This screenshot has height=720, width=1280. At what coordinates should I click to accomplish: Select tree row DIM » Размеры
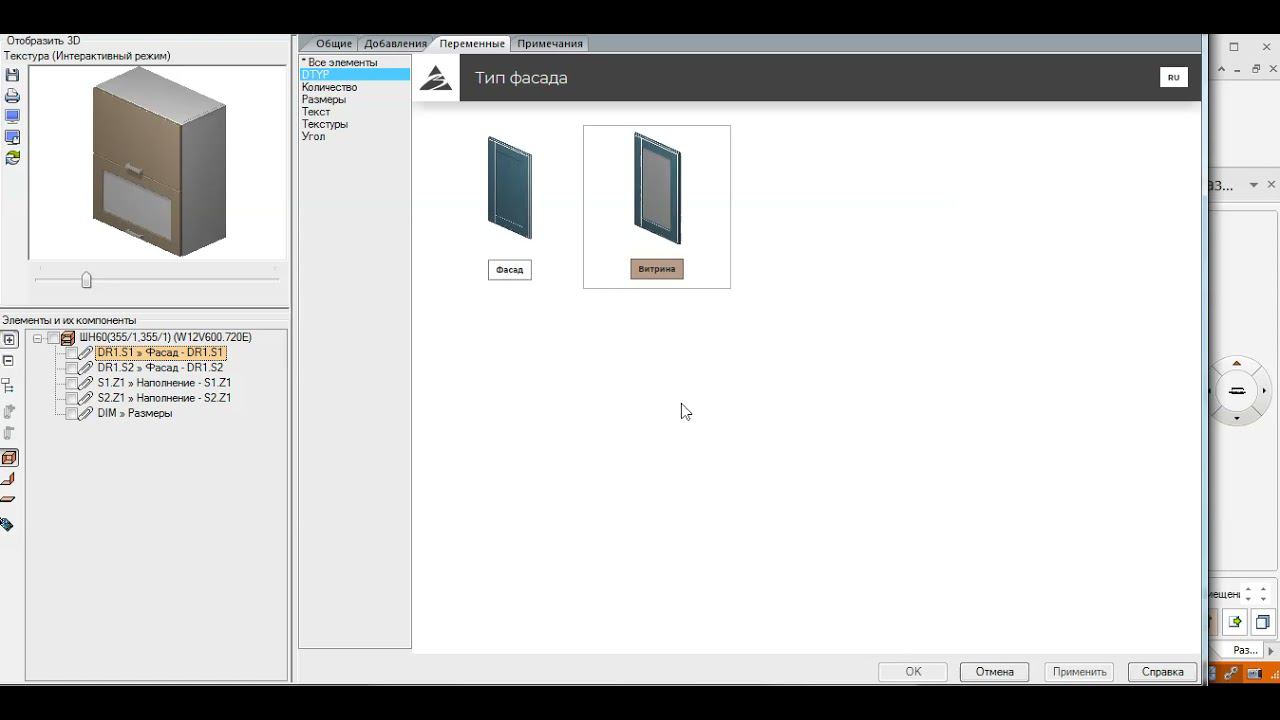click(x=135, y=413)
